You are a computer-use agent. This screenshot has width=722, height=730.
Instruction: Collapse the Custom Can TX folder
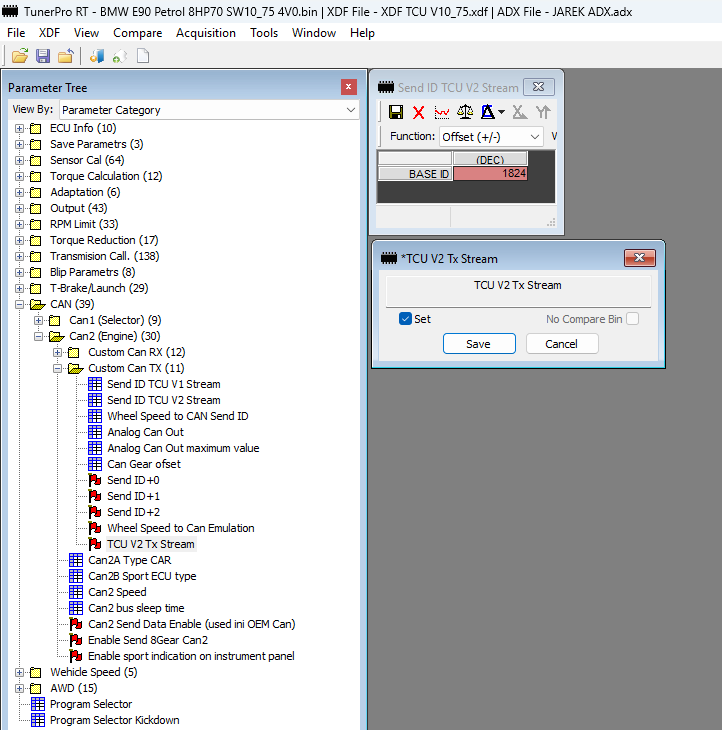click(x=58, y=368)
